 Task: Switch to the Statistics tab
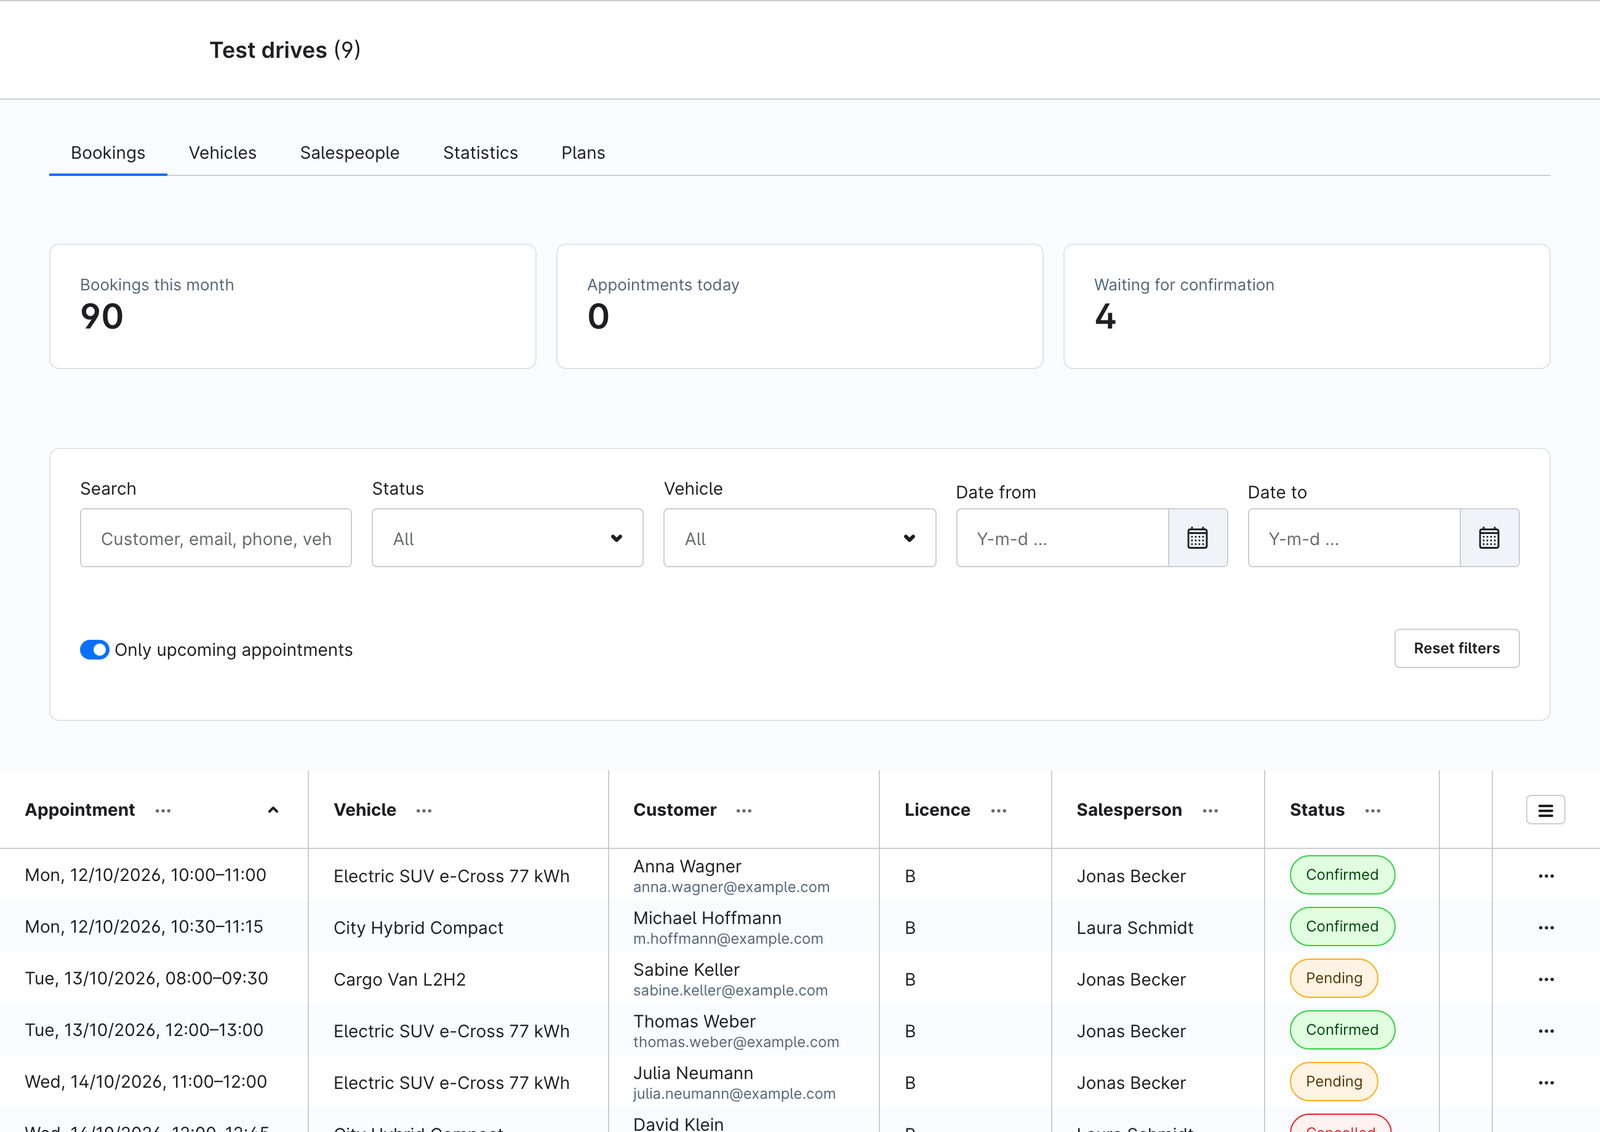coord(481,153)
